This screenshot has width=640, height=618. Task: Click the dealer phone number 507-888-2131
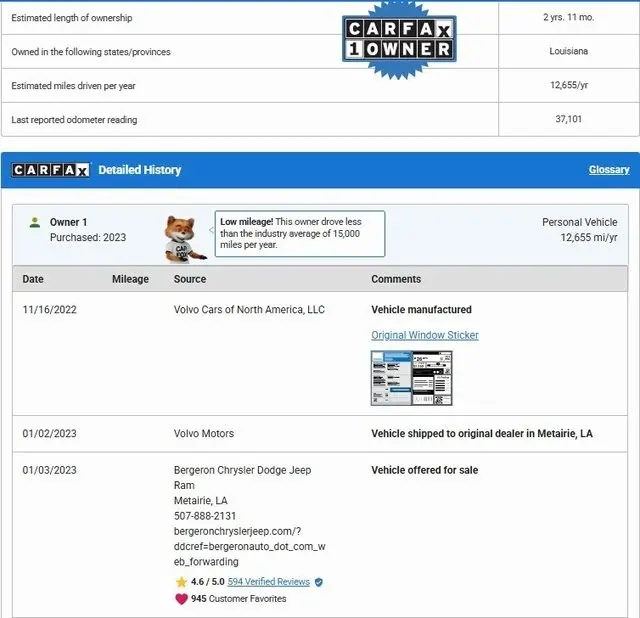[x=204, y=516]
